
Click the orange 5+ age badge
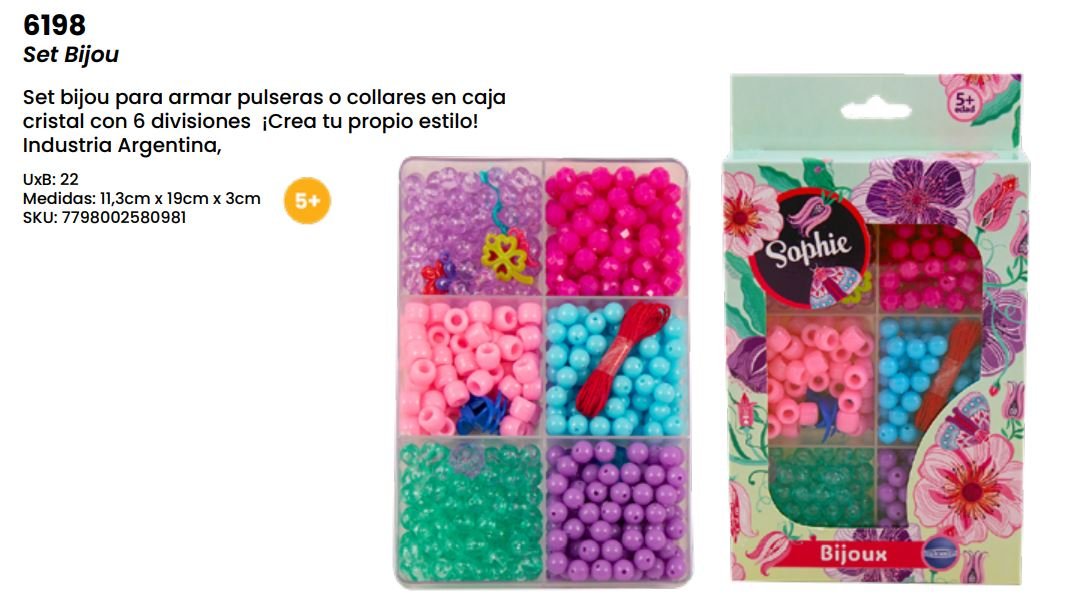pos(307,201)
